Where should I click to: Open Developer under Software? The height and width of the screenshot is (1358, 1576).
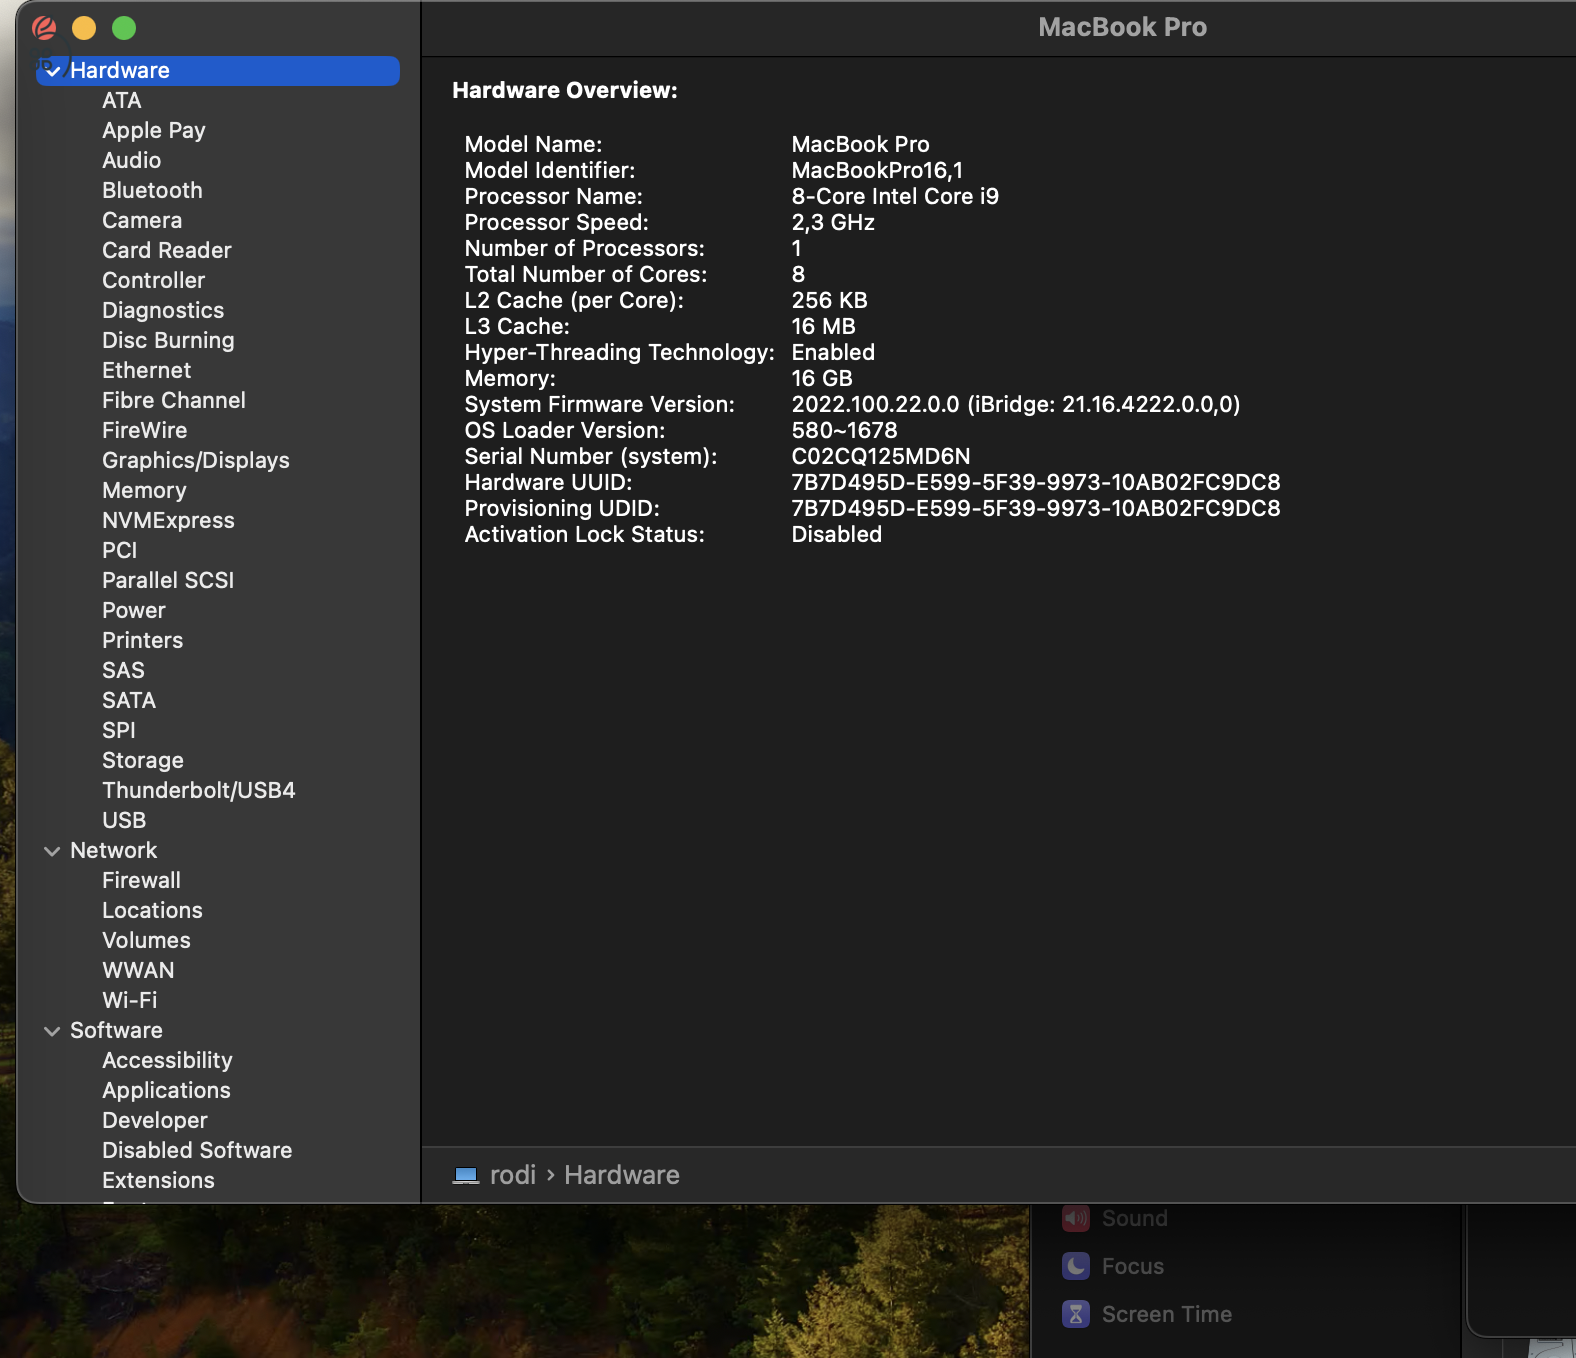(155, 1120)
